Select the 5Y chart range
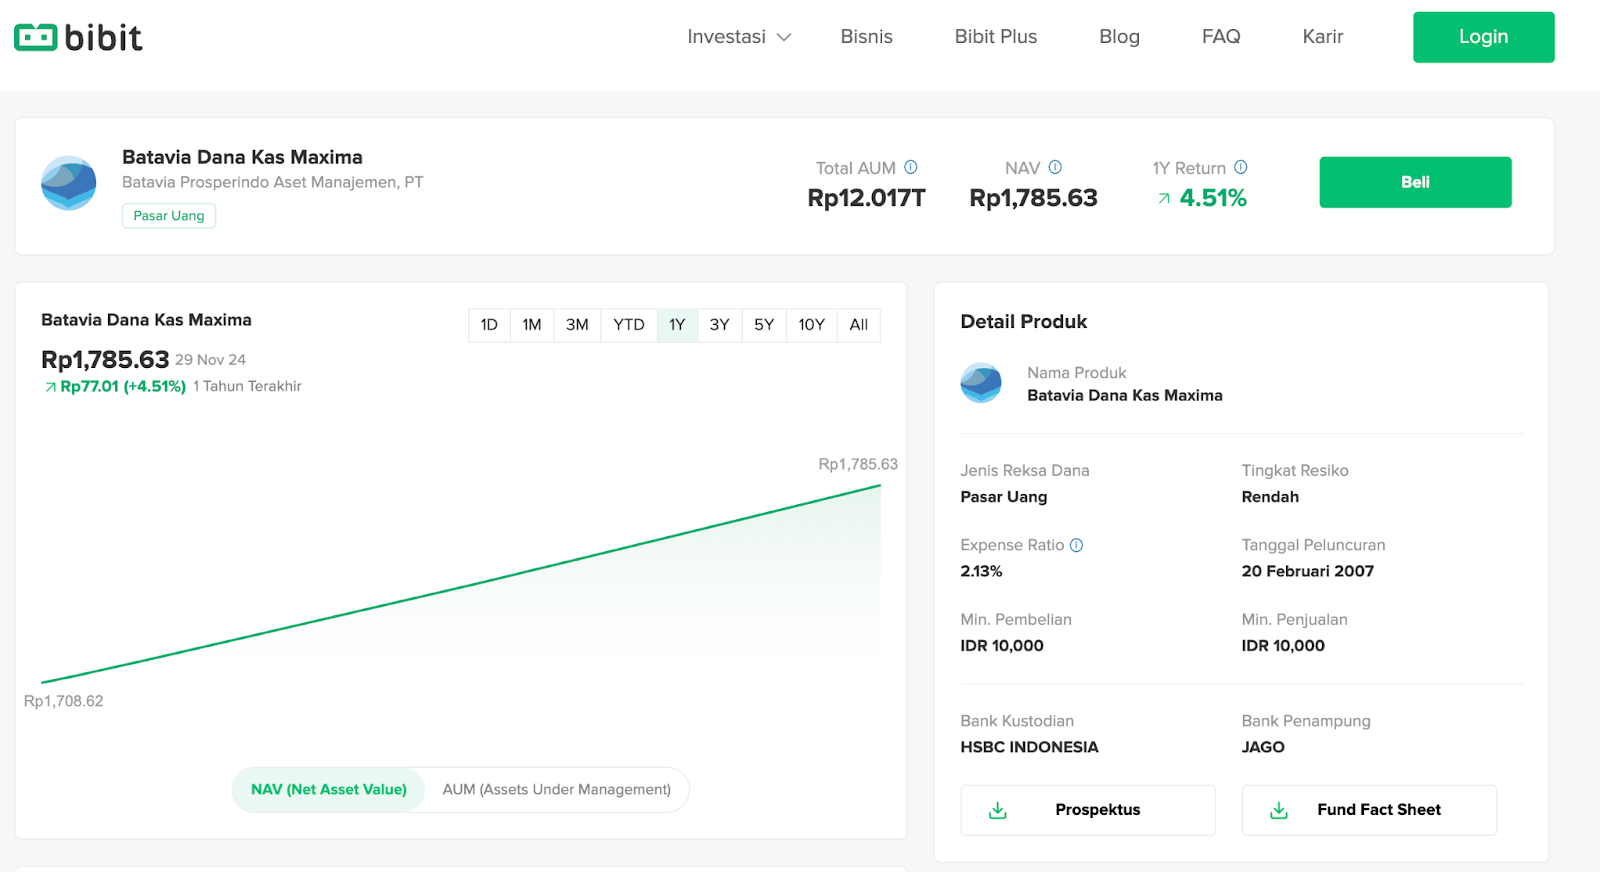This screenshot has width=1600, height=872. [x=764, y=325]
